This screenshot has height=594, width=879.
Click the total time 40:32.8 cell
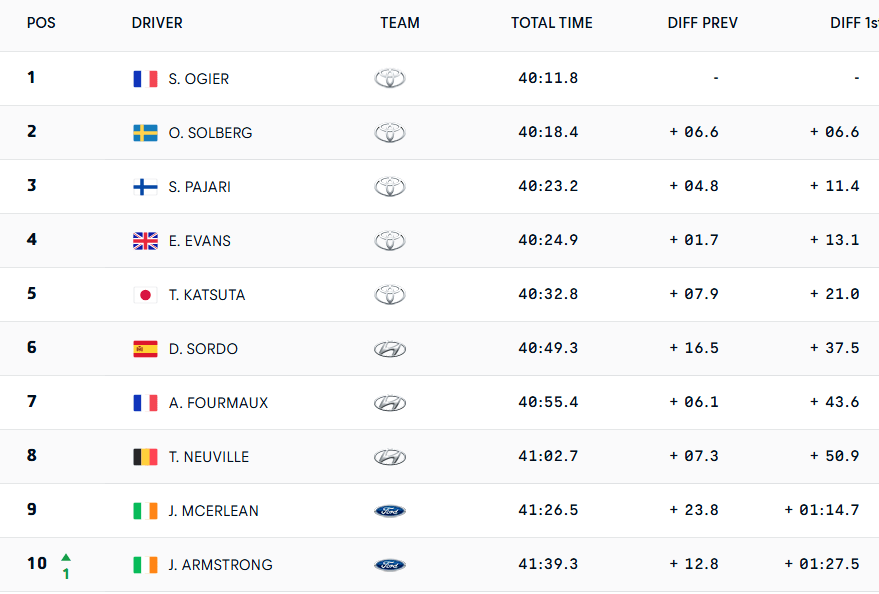[x=548, y=295]
